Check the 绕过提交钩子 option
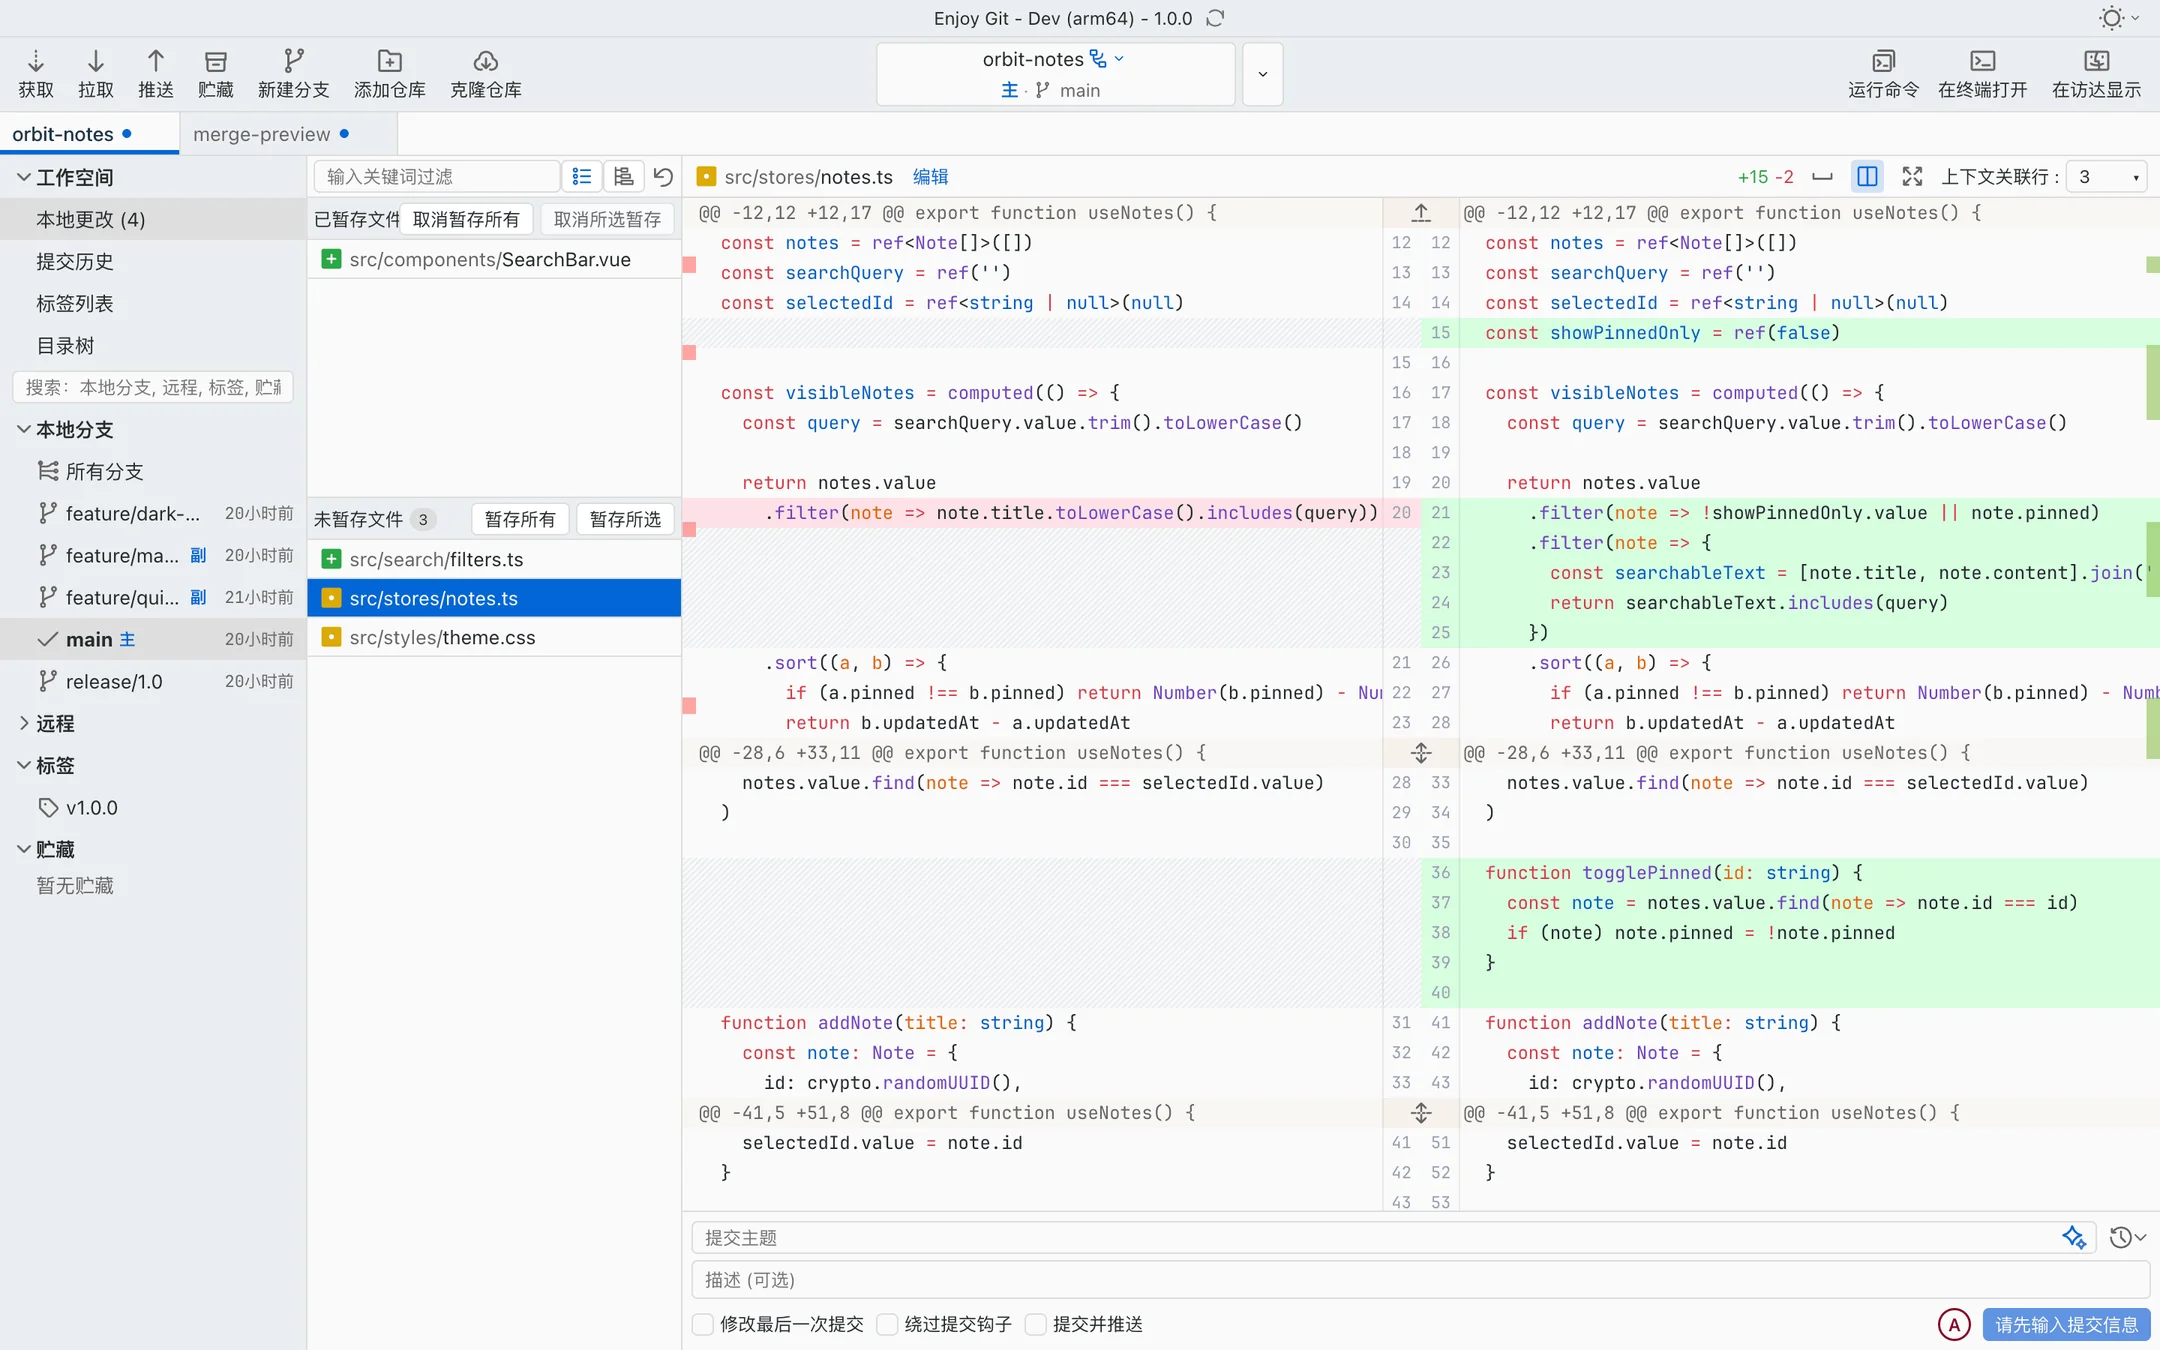Screen dimensions: 2160x1350 [887, 1324]
